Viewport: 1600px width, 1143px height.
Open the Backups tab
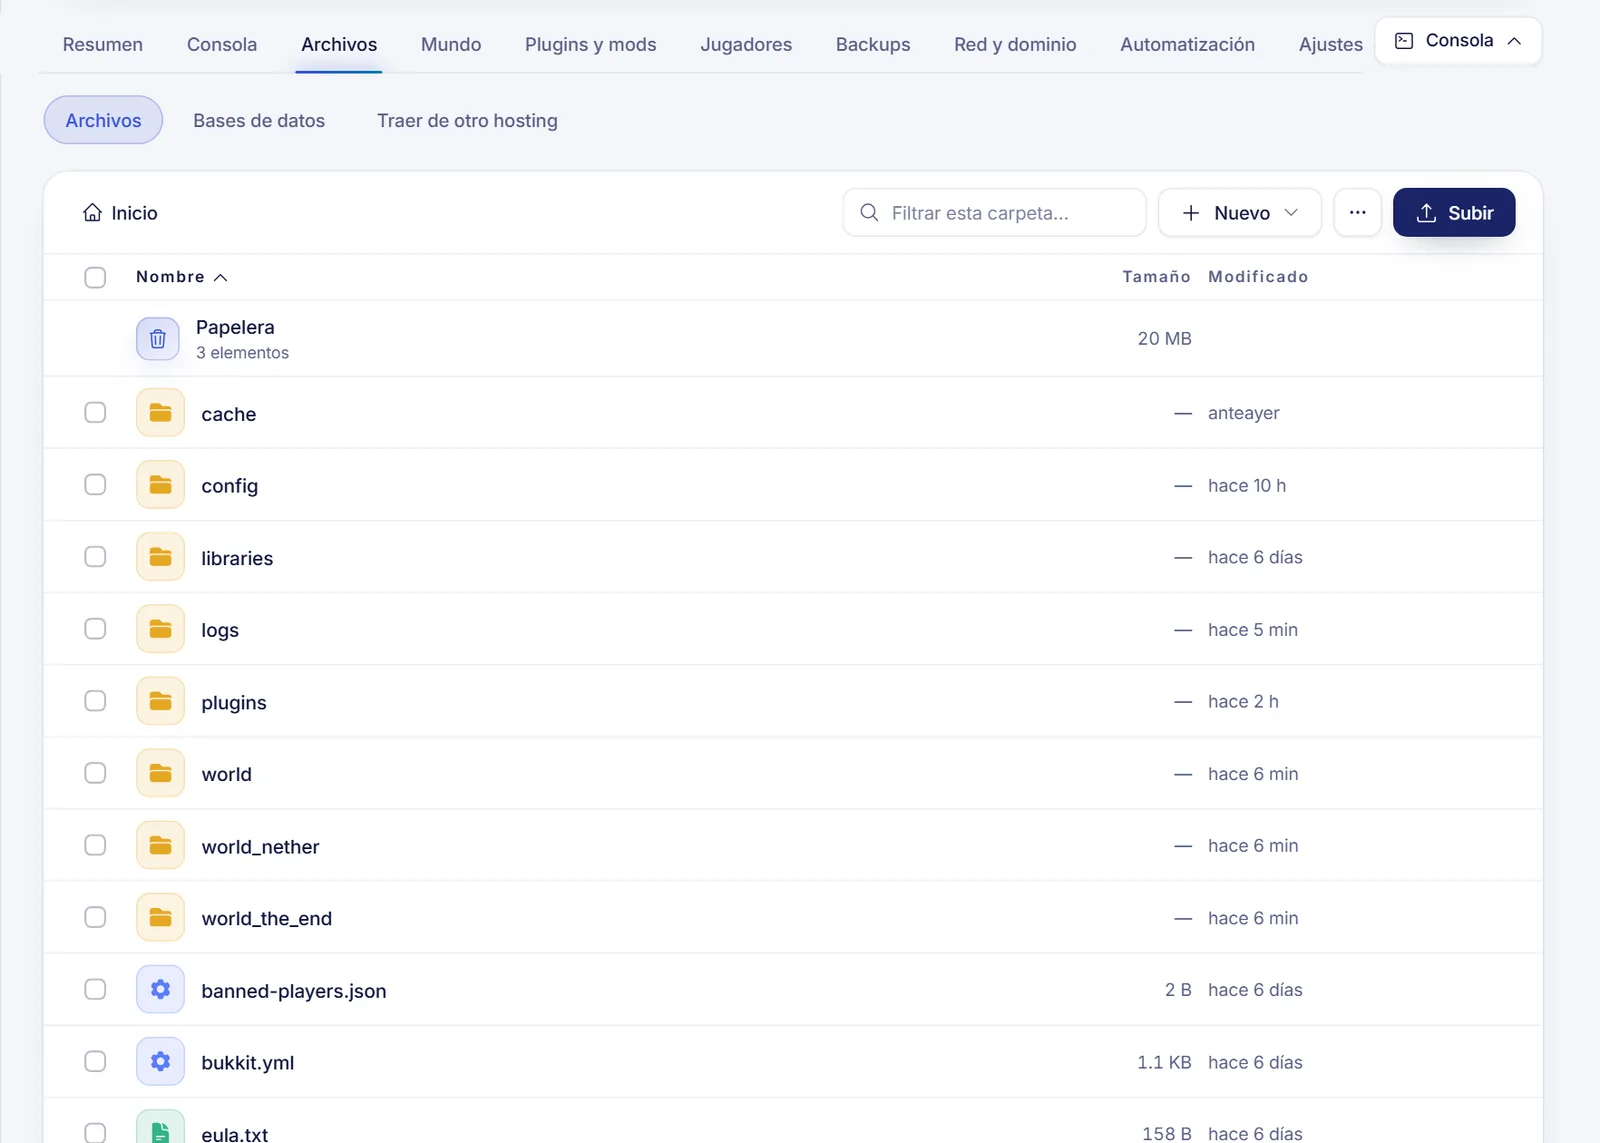tap(873, 44)
